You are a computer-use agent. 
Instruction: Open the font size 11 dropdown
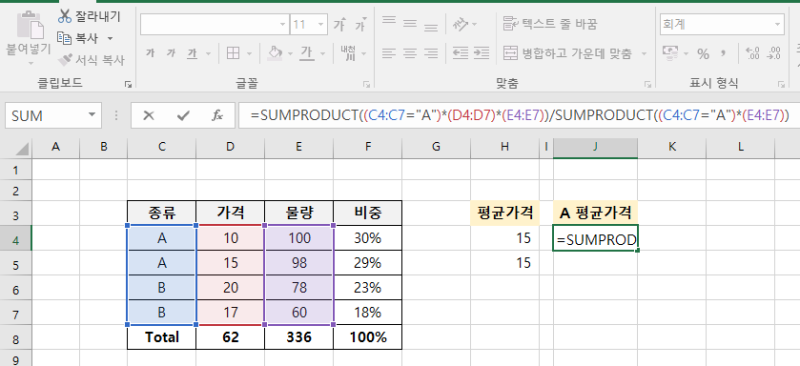321,24
